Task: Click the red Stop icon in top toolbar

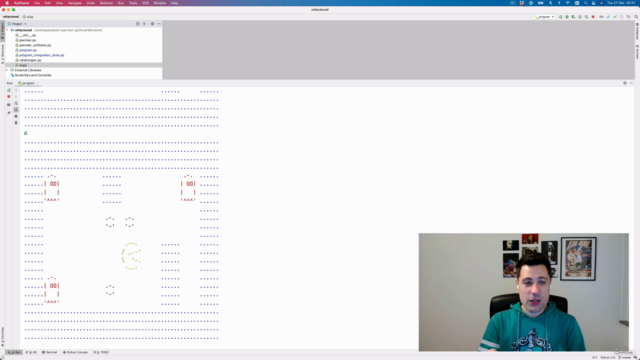Action: click(x=593, y=17)
